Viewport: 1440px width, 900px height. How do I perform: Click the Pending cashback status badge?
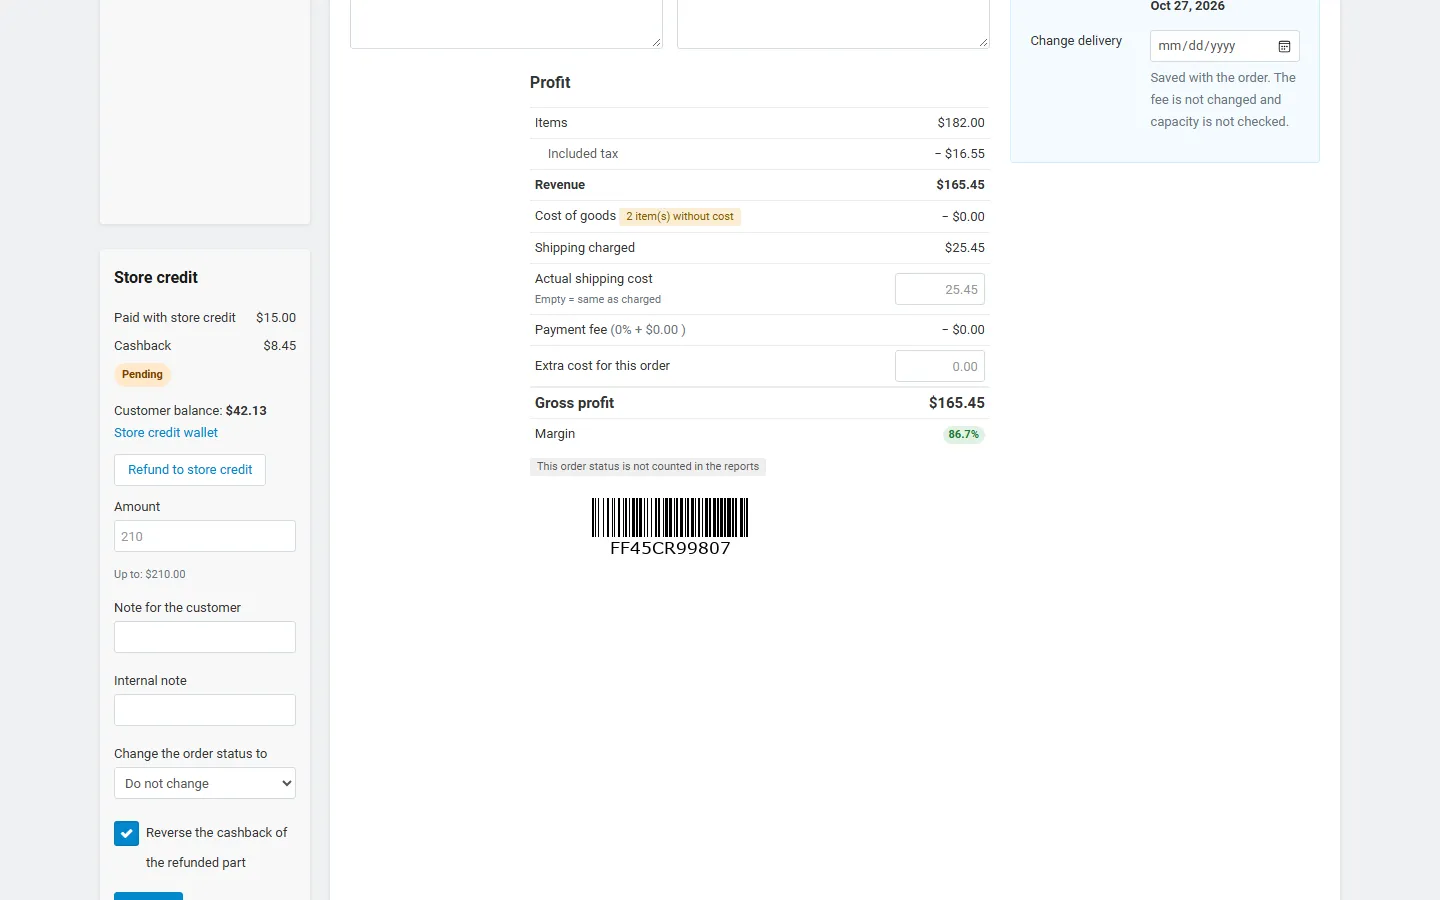coord(142,375)
